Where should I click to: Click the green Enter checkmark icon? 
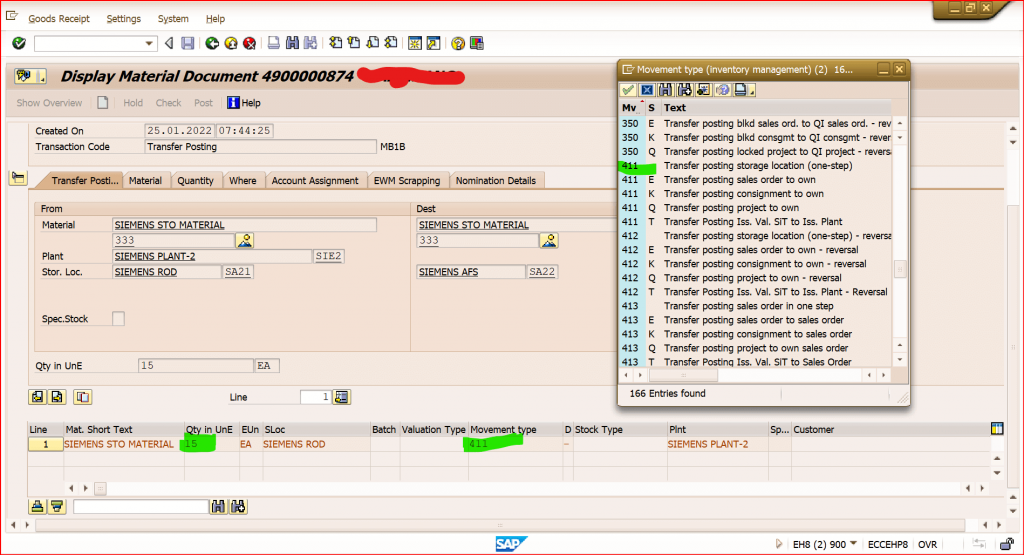click(19, 43)
